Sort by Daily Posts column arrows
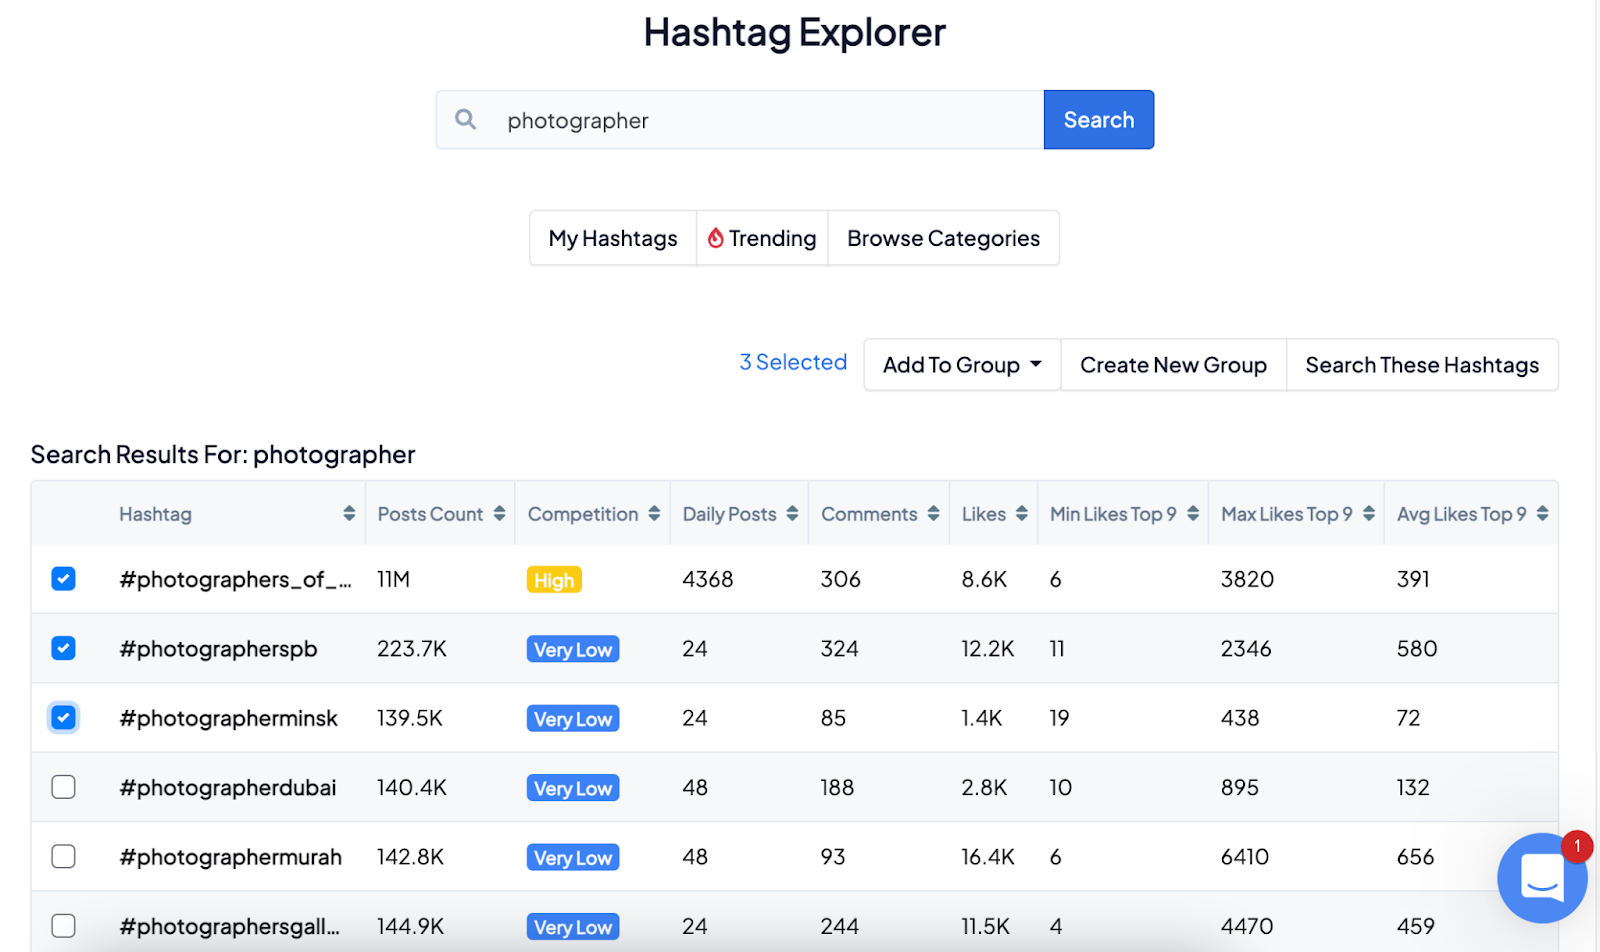The width and height of the screenshot is (1600, 952). [x=792, y=514]
